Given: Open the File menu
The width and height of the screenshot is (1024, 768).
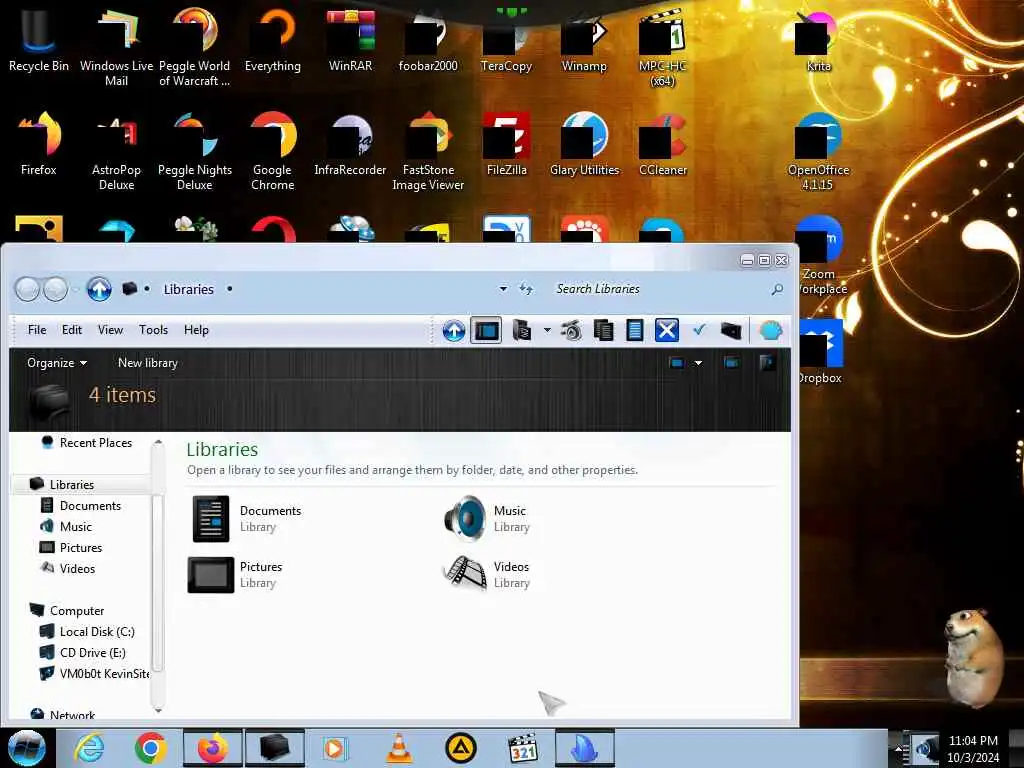Looking at the screenshot, I should [x=37, y=330].
